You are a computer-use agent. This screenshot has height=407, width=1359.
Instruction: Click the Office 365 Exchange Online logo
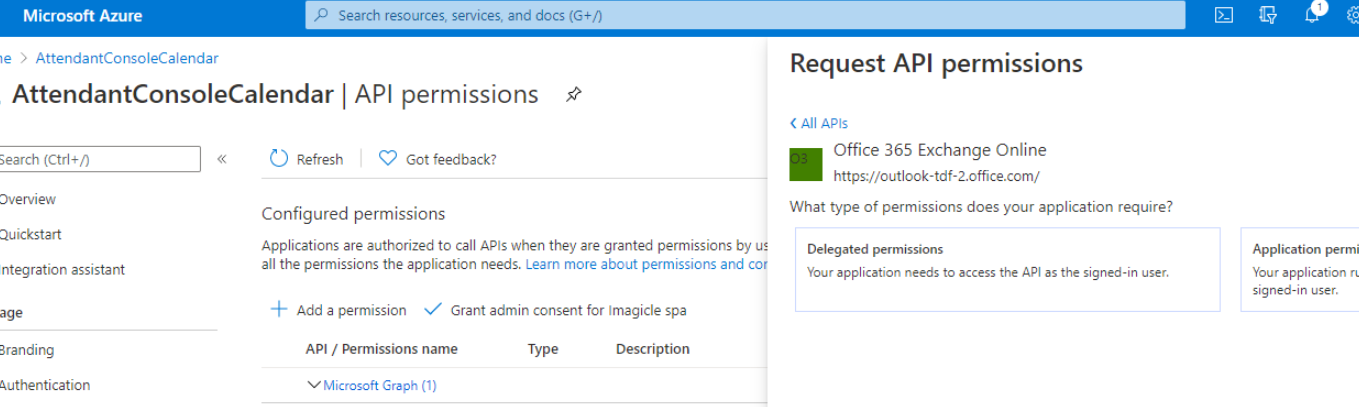click(806, 163)
